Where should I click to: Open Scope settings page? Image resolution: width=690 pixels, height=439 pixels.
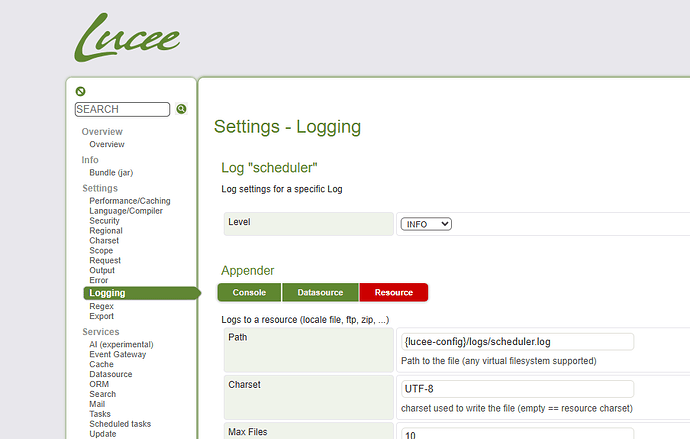(101, 250)
